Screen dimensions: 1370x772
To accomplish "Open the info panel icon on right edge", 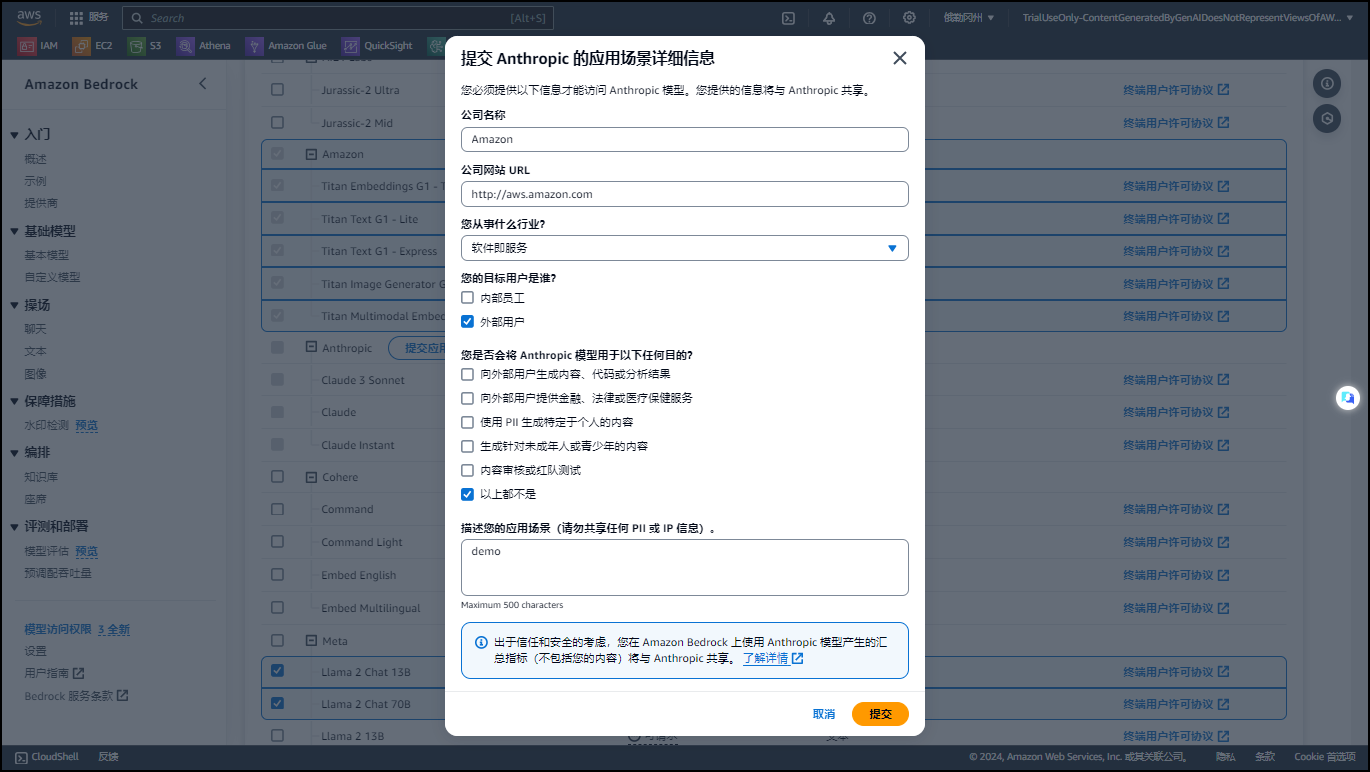I will (1327, 84).
